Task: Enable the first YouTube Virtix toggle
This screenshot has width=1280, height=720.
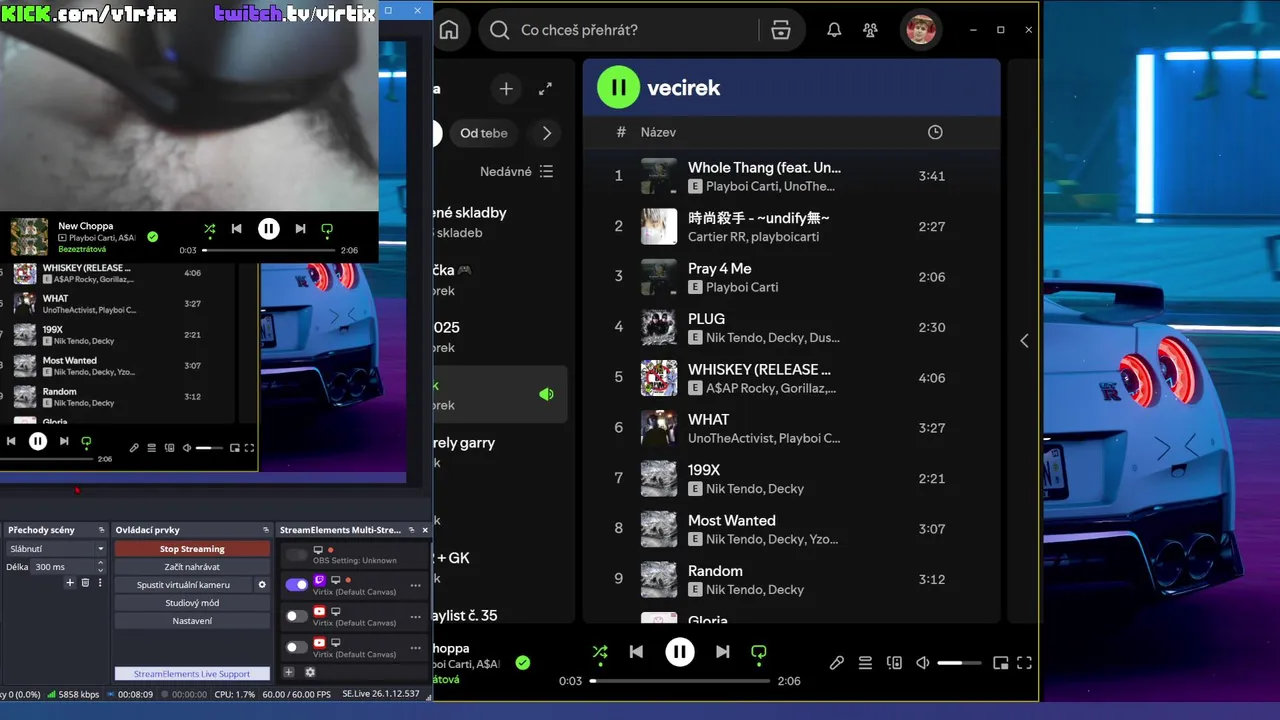Action: (297, 616)
